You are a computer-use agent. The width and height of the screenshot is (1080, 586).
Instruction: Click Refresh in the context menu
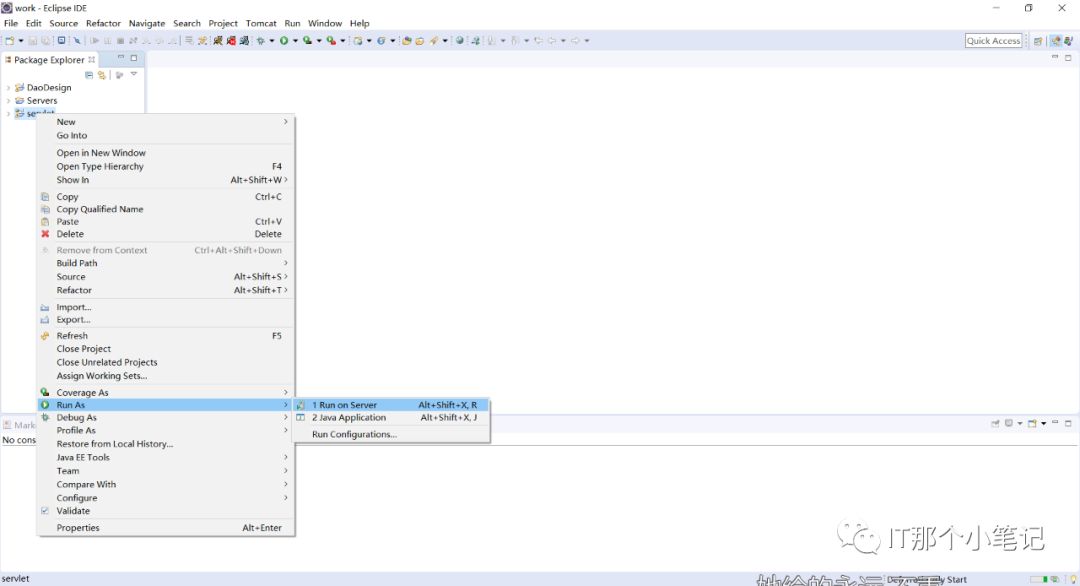pos(165,336)
